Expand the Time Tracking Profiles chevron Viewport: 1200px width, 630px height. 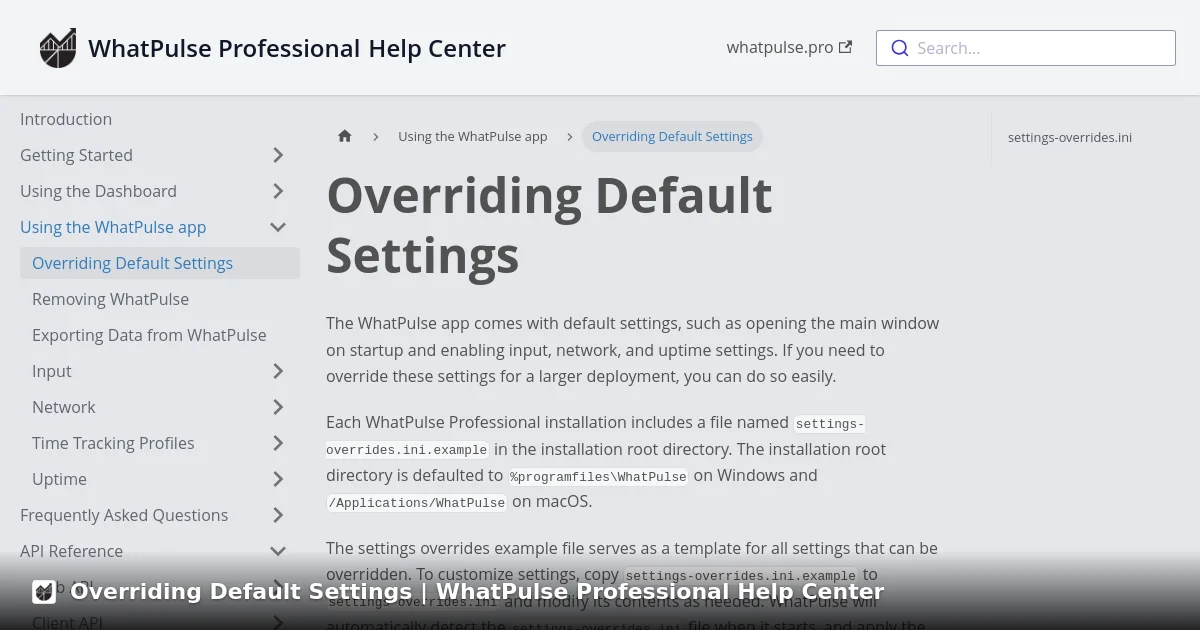(x=278, y=443)
